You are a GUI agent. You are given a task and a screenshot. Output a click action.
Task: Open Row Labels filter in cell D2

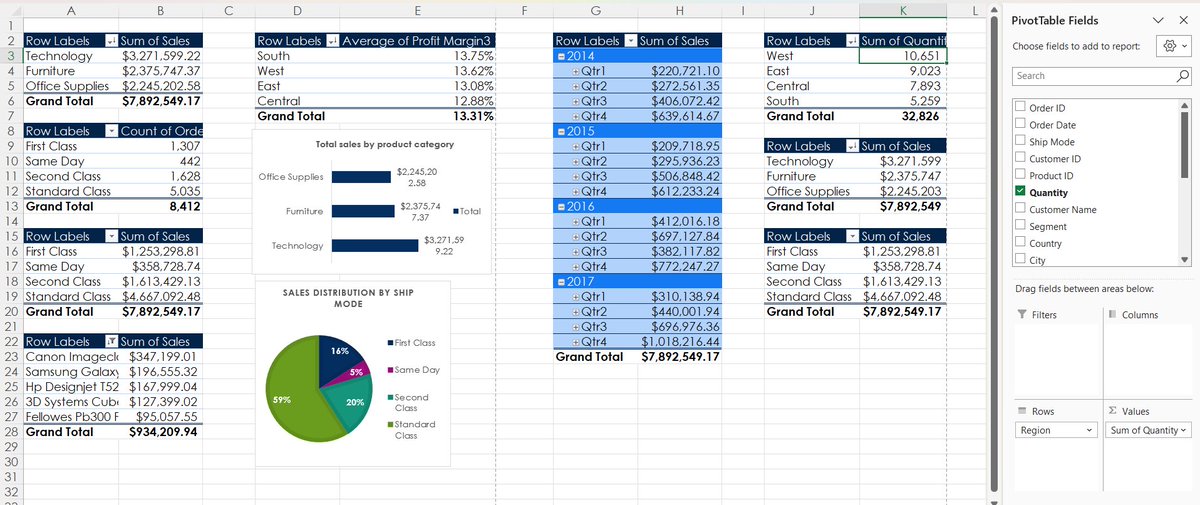pyautogui.click(x=331, y=41)
